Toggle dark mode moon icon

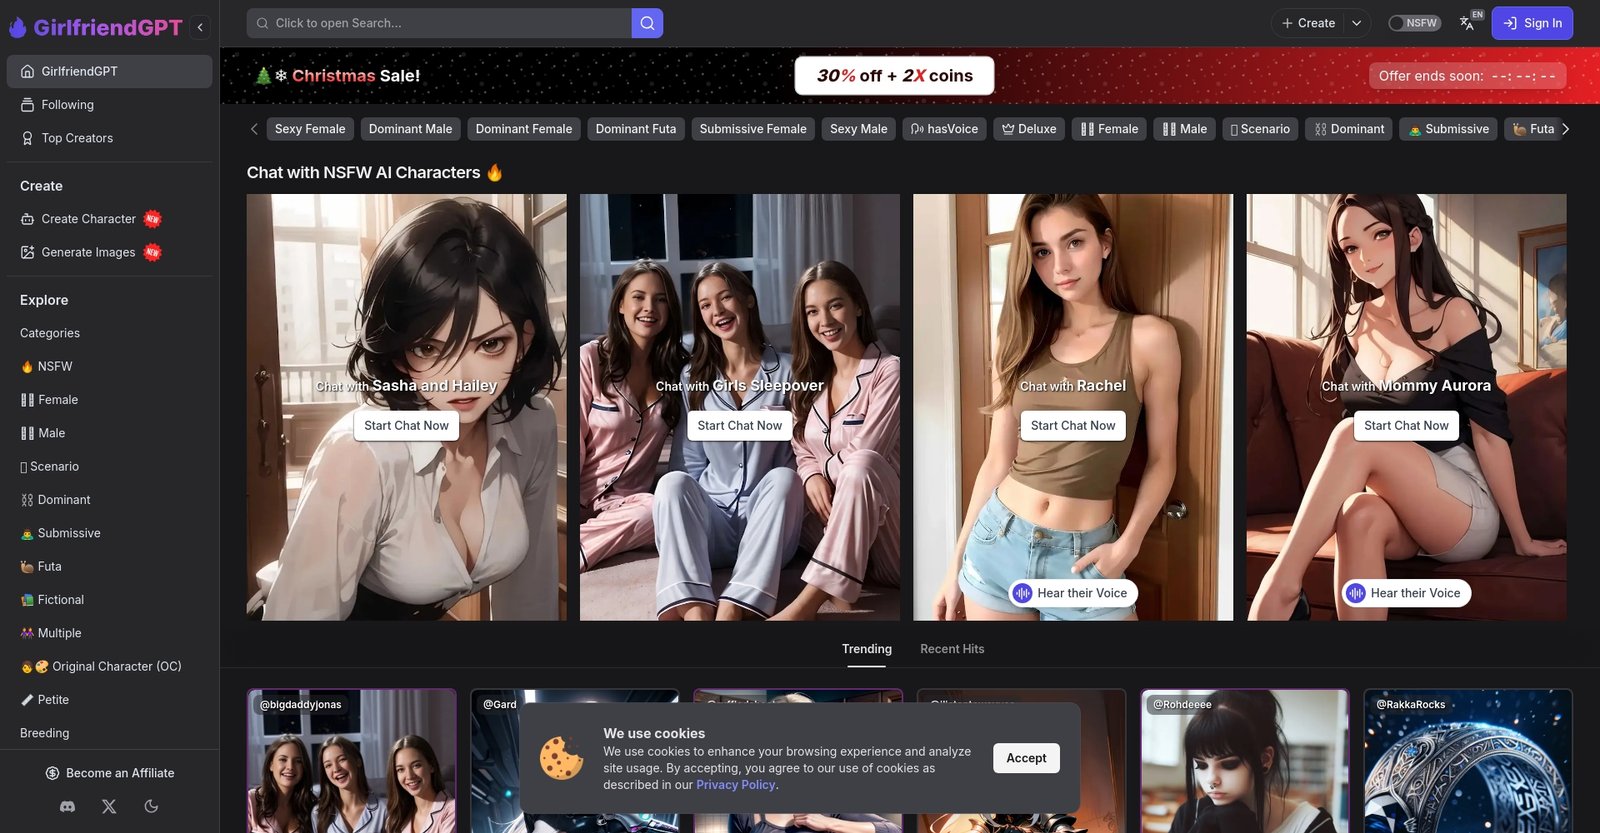click(x=151, y=806)
